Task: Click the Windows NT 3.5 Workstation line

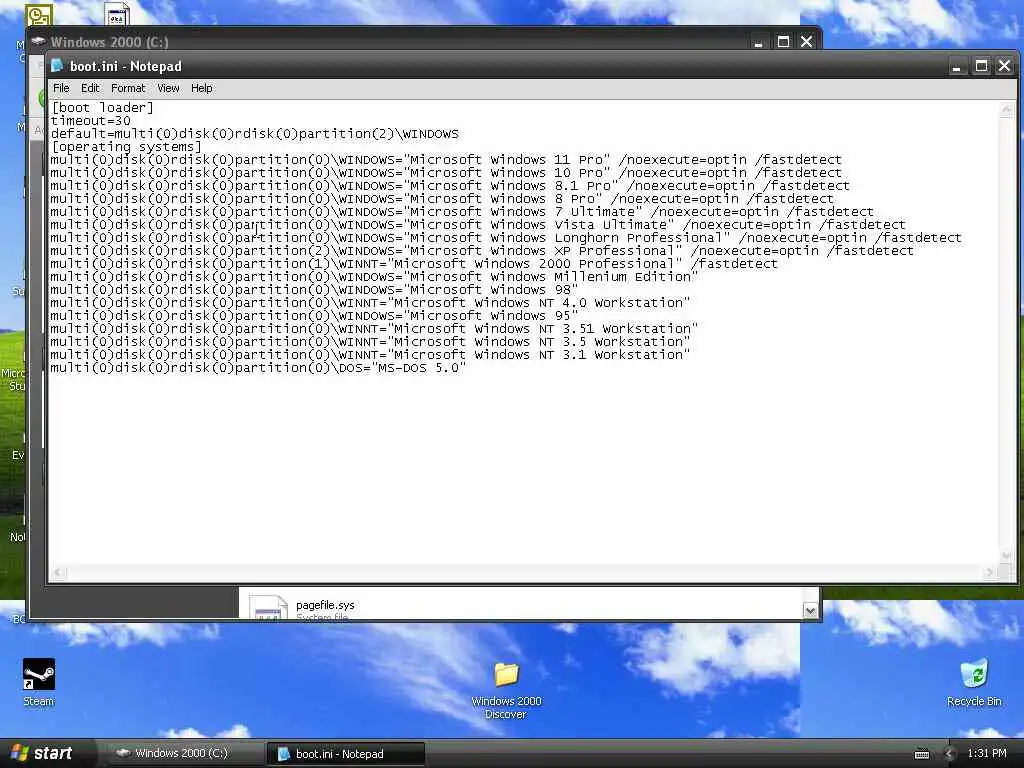Action: point(370,343)
